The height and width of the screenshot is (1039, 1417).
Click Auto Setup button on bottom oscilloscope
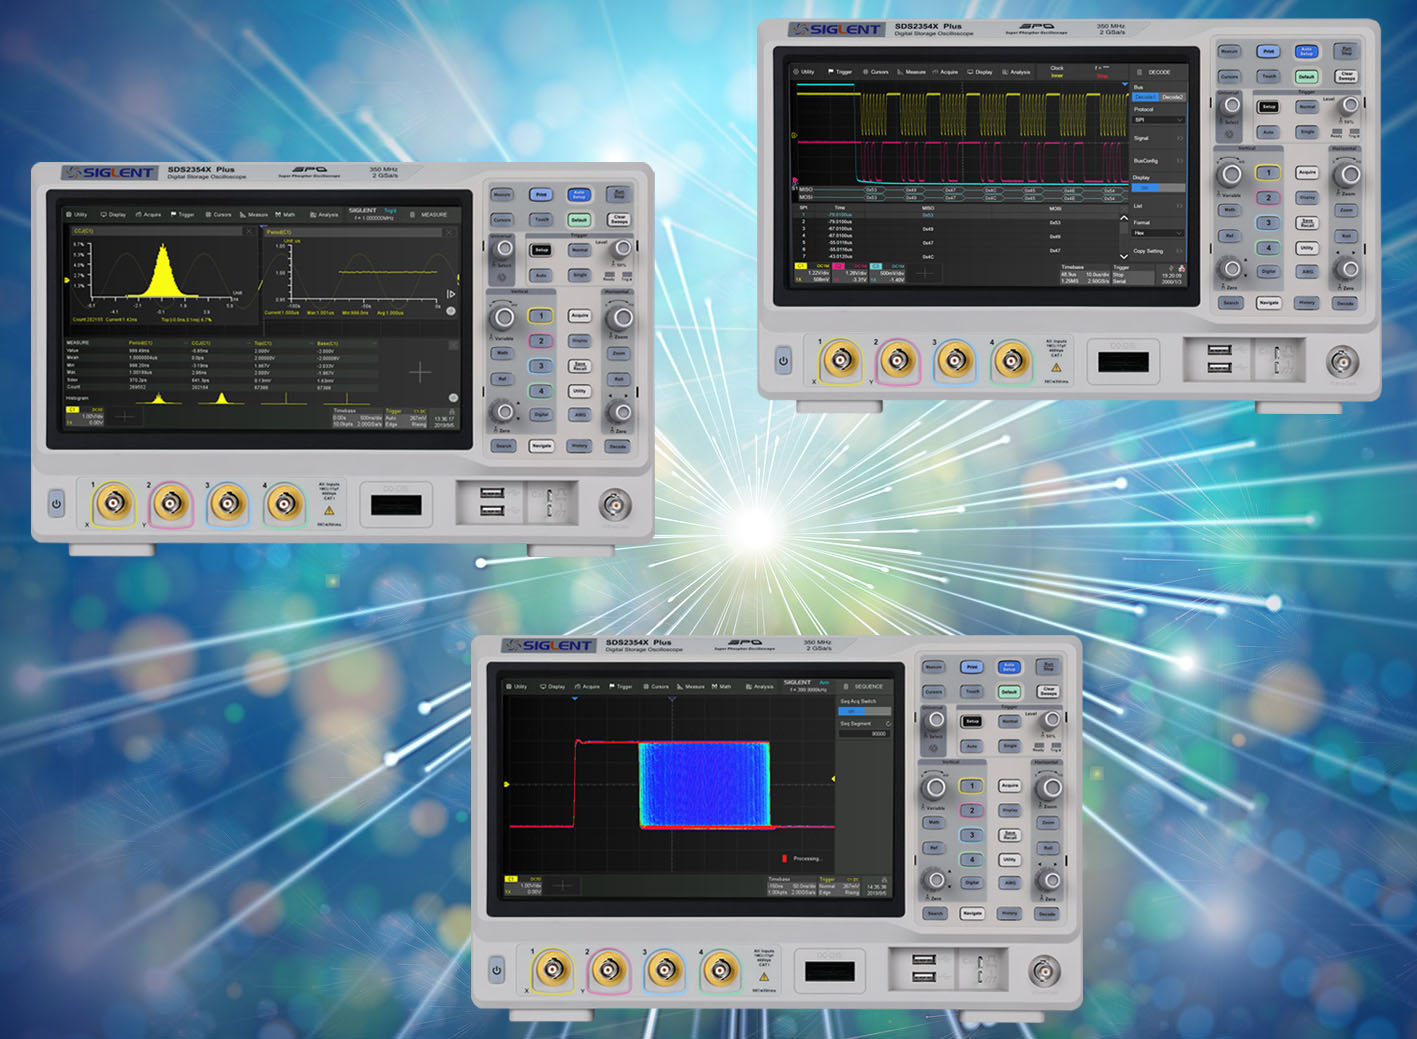1009,667
